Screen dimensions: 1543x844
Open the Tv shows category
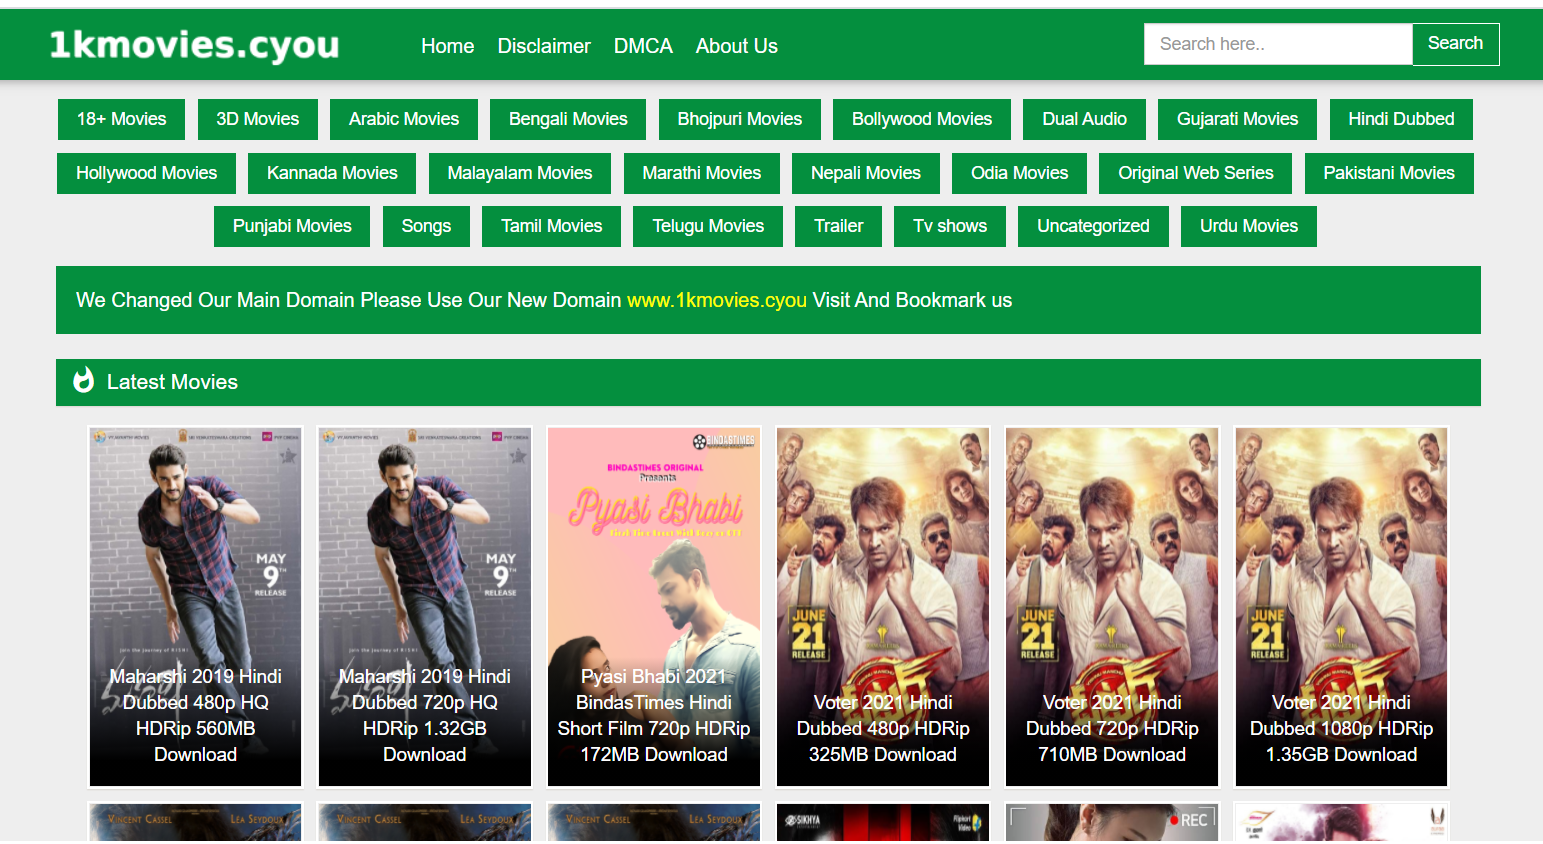[x=949, y=226]
